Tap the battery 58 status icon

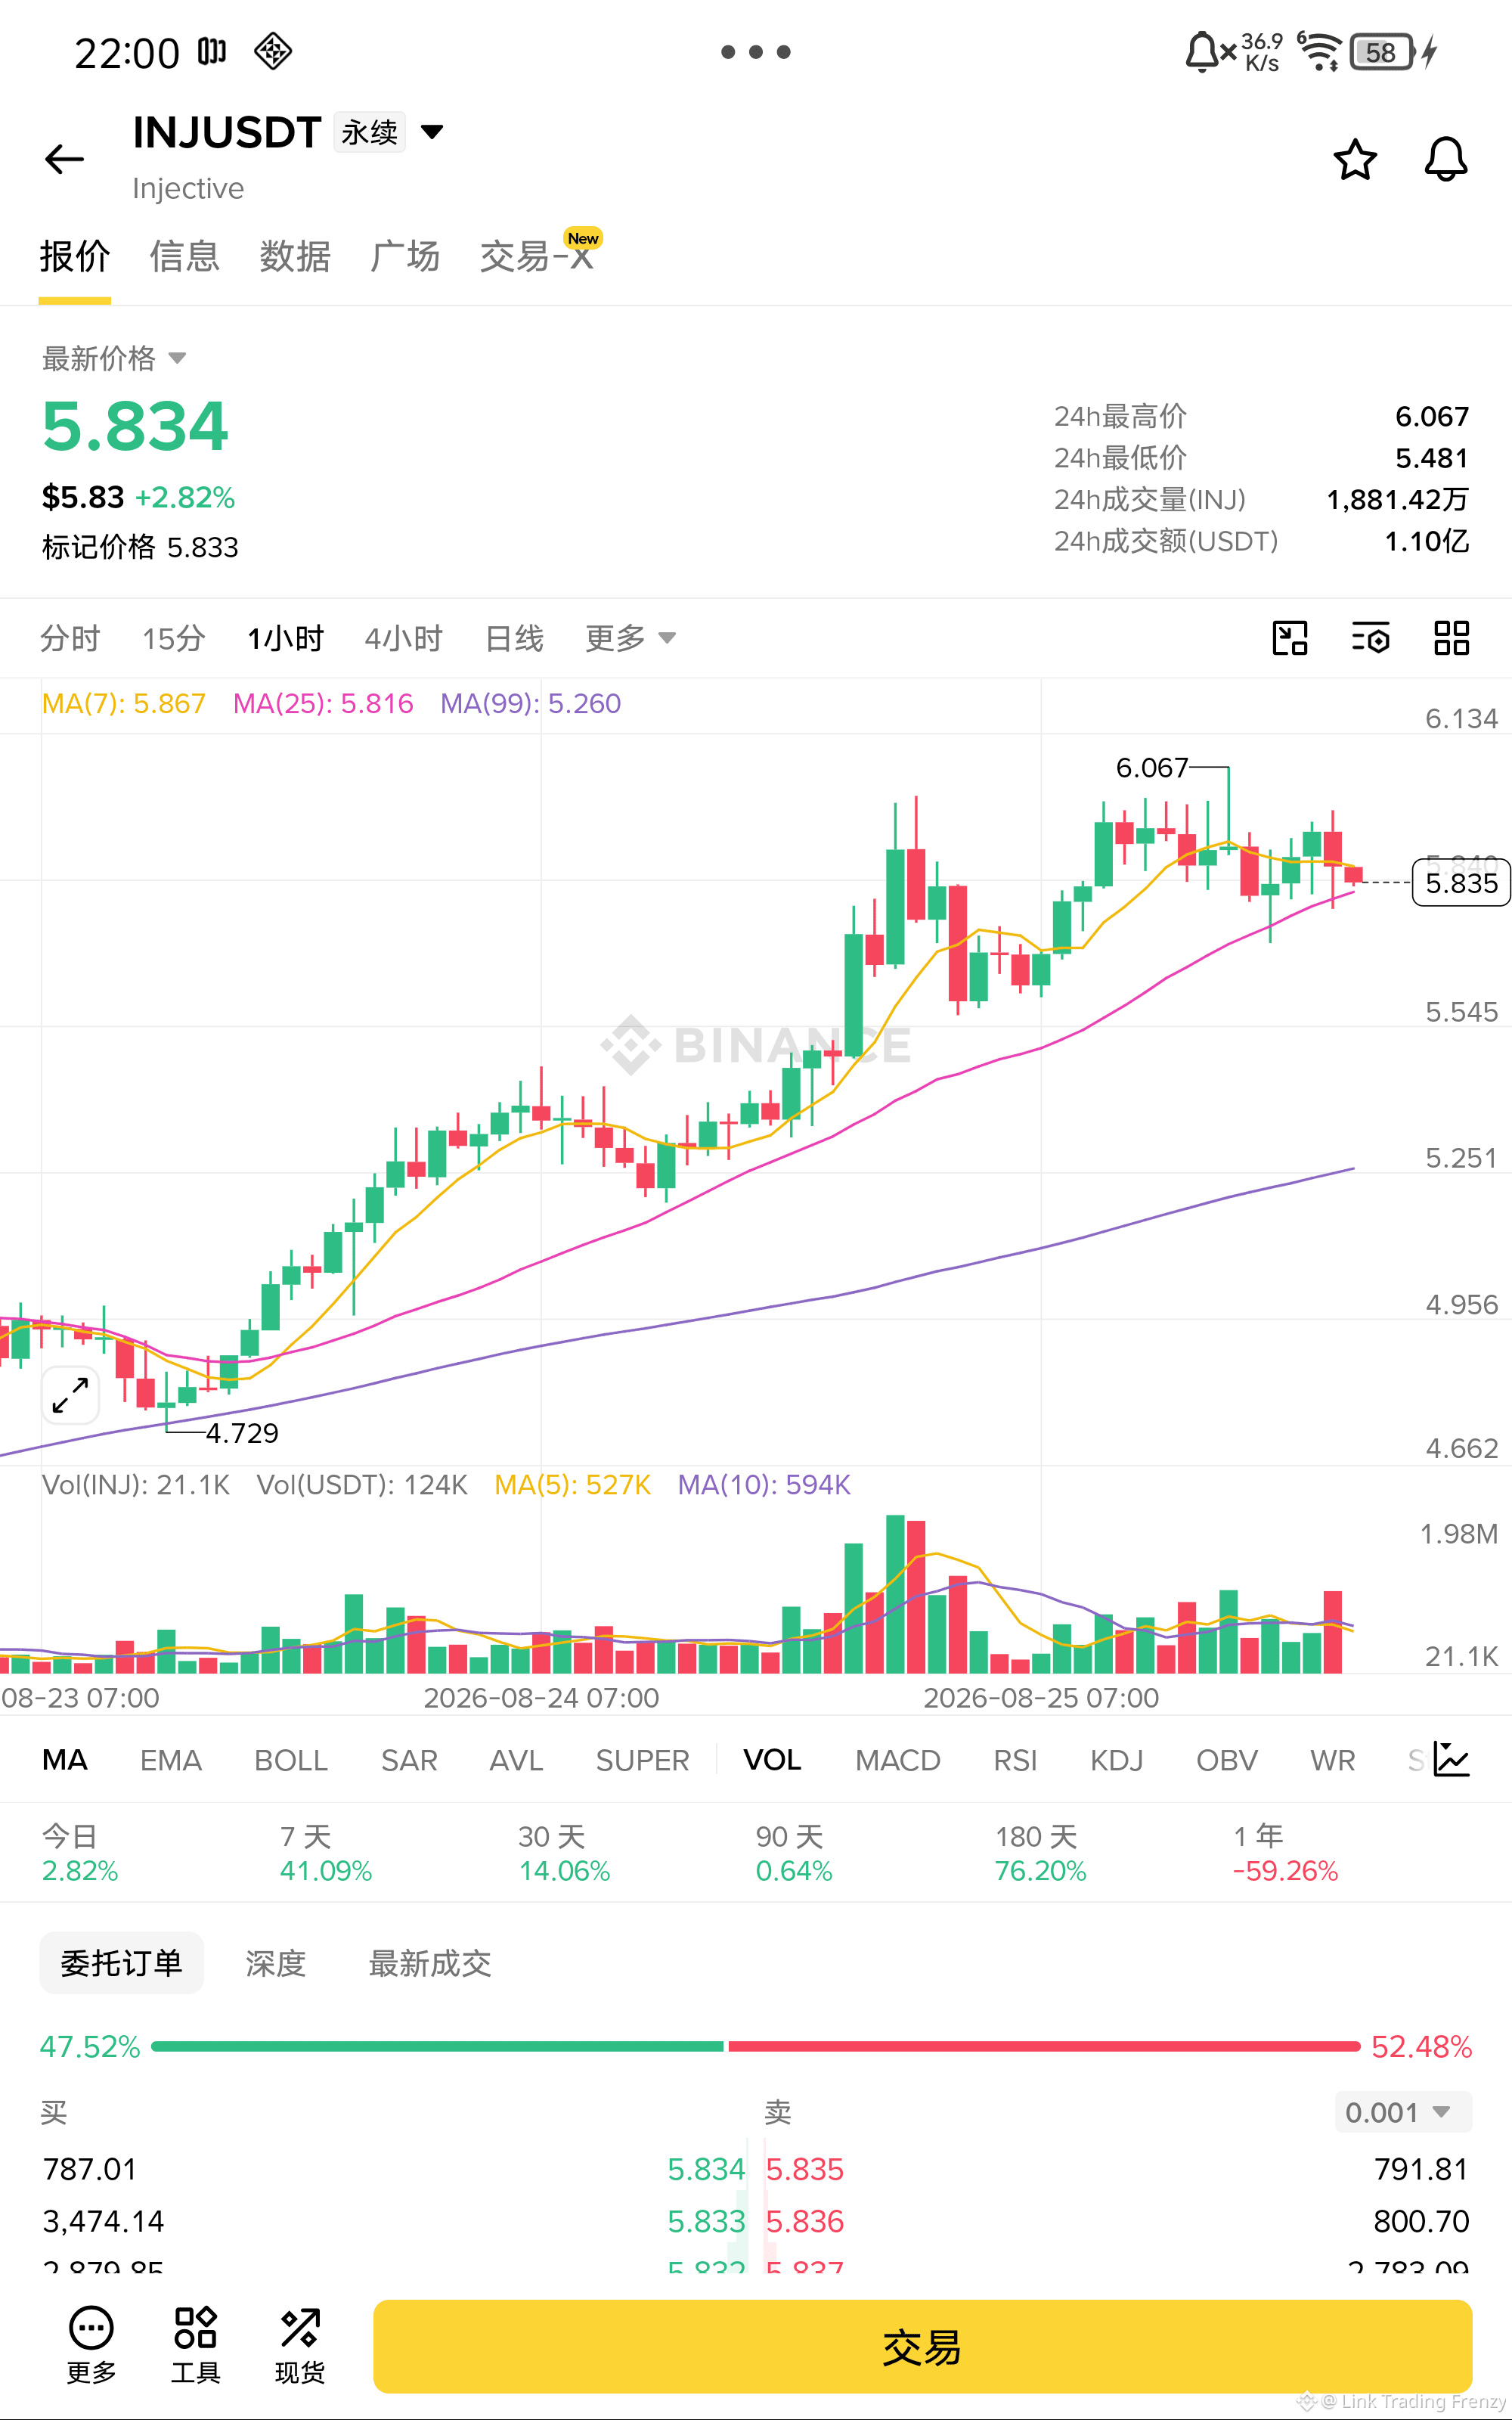(x=1381, y=52)
